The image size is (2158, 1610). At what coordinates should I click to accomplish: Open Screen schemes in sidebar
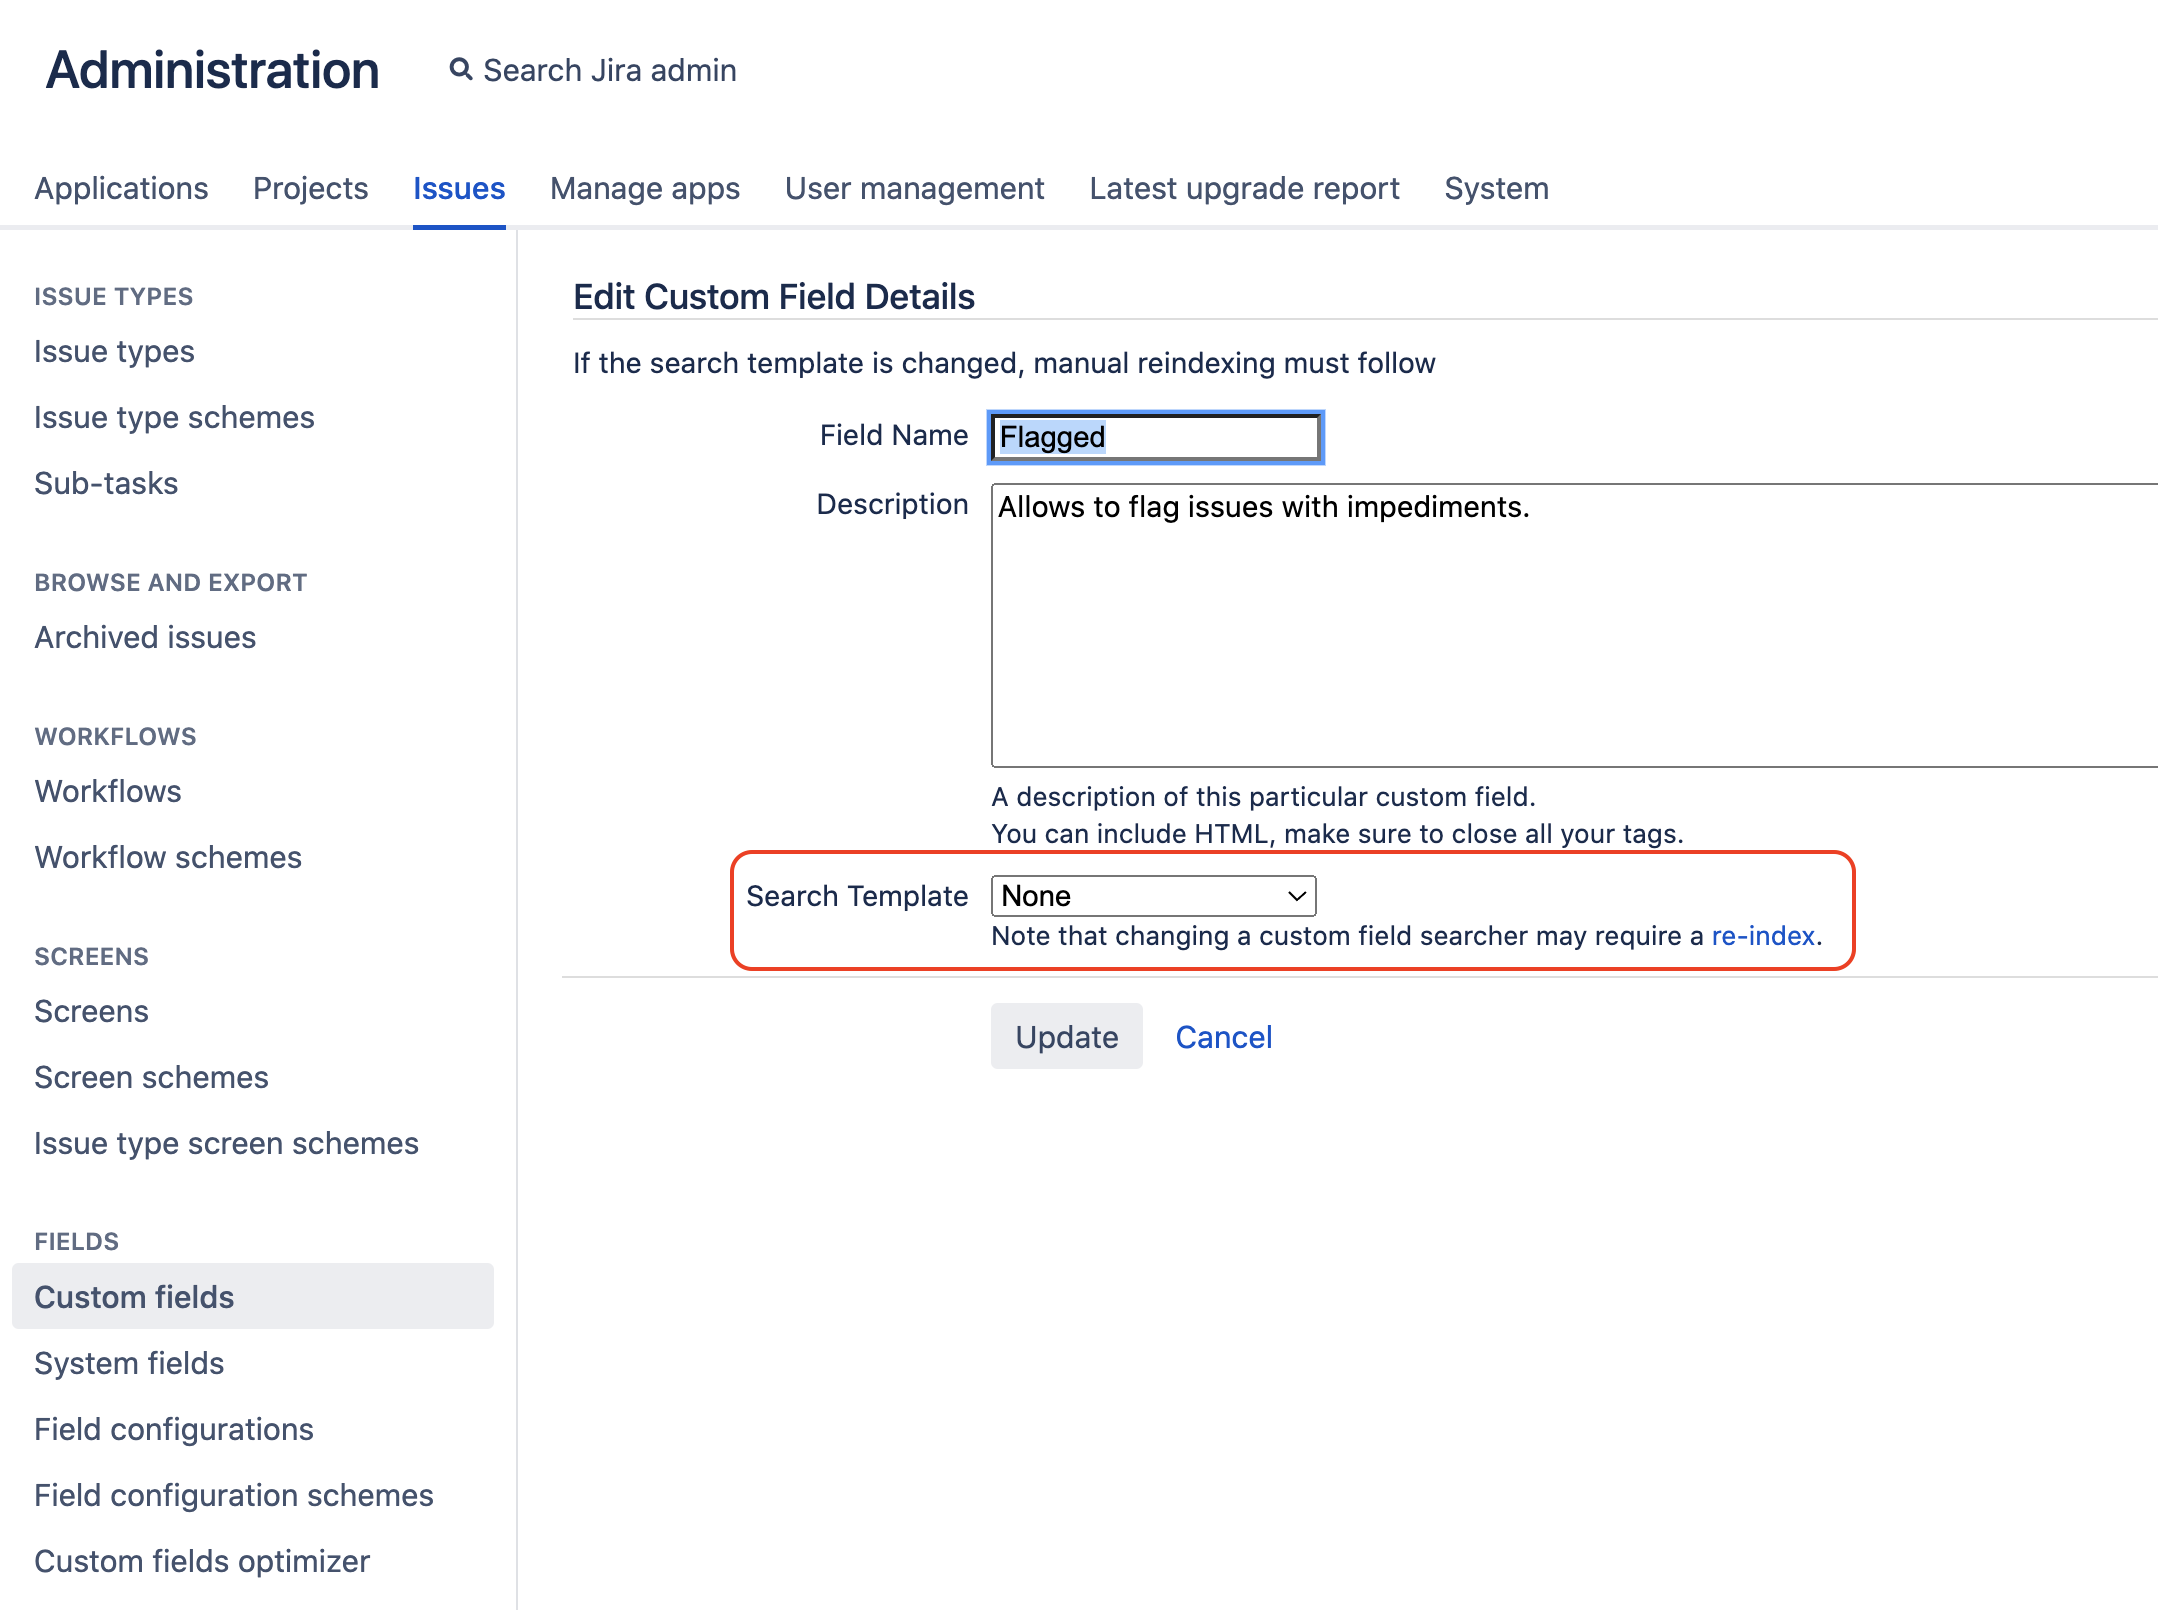click(x=151, y=1077)
